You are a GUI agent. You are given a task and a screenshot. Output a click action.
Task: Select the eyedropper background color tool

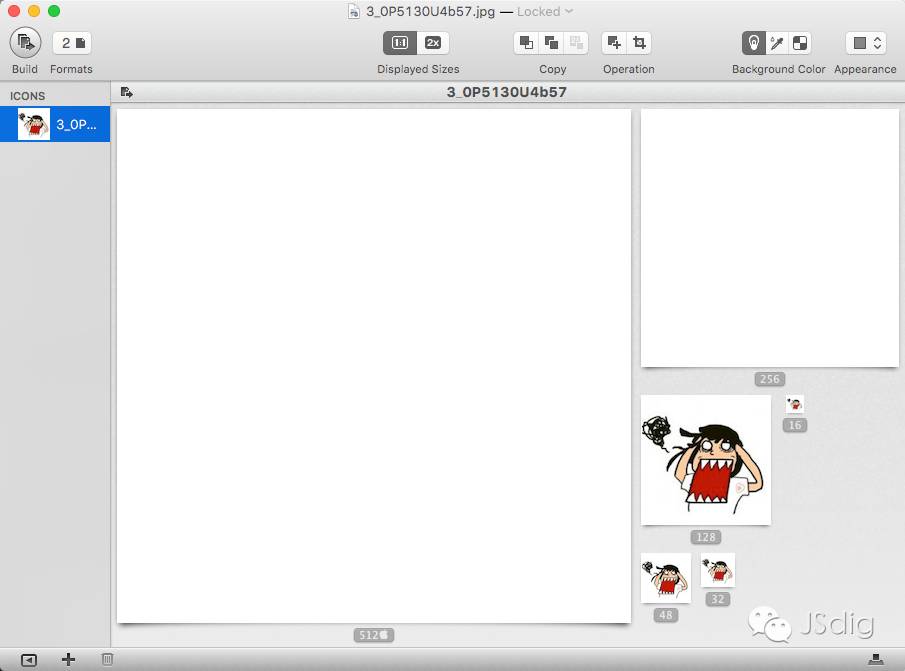(x=777, y=43)
